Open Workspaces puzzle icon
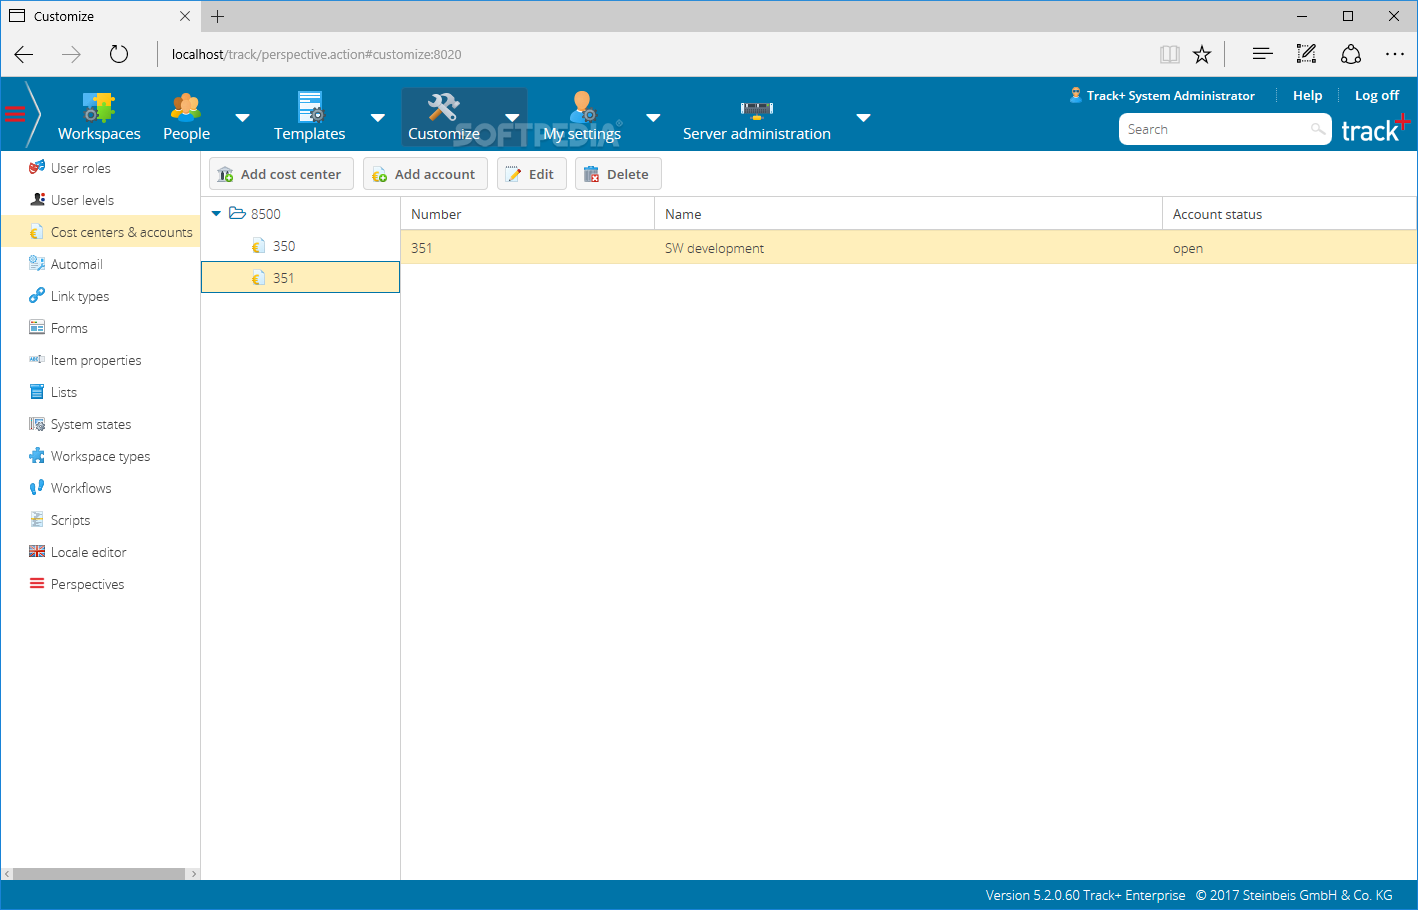The height and width of the screenshot is (910, 1418). 98,107
